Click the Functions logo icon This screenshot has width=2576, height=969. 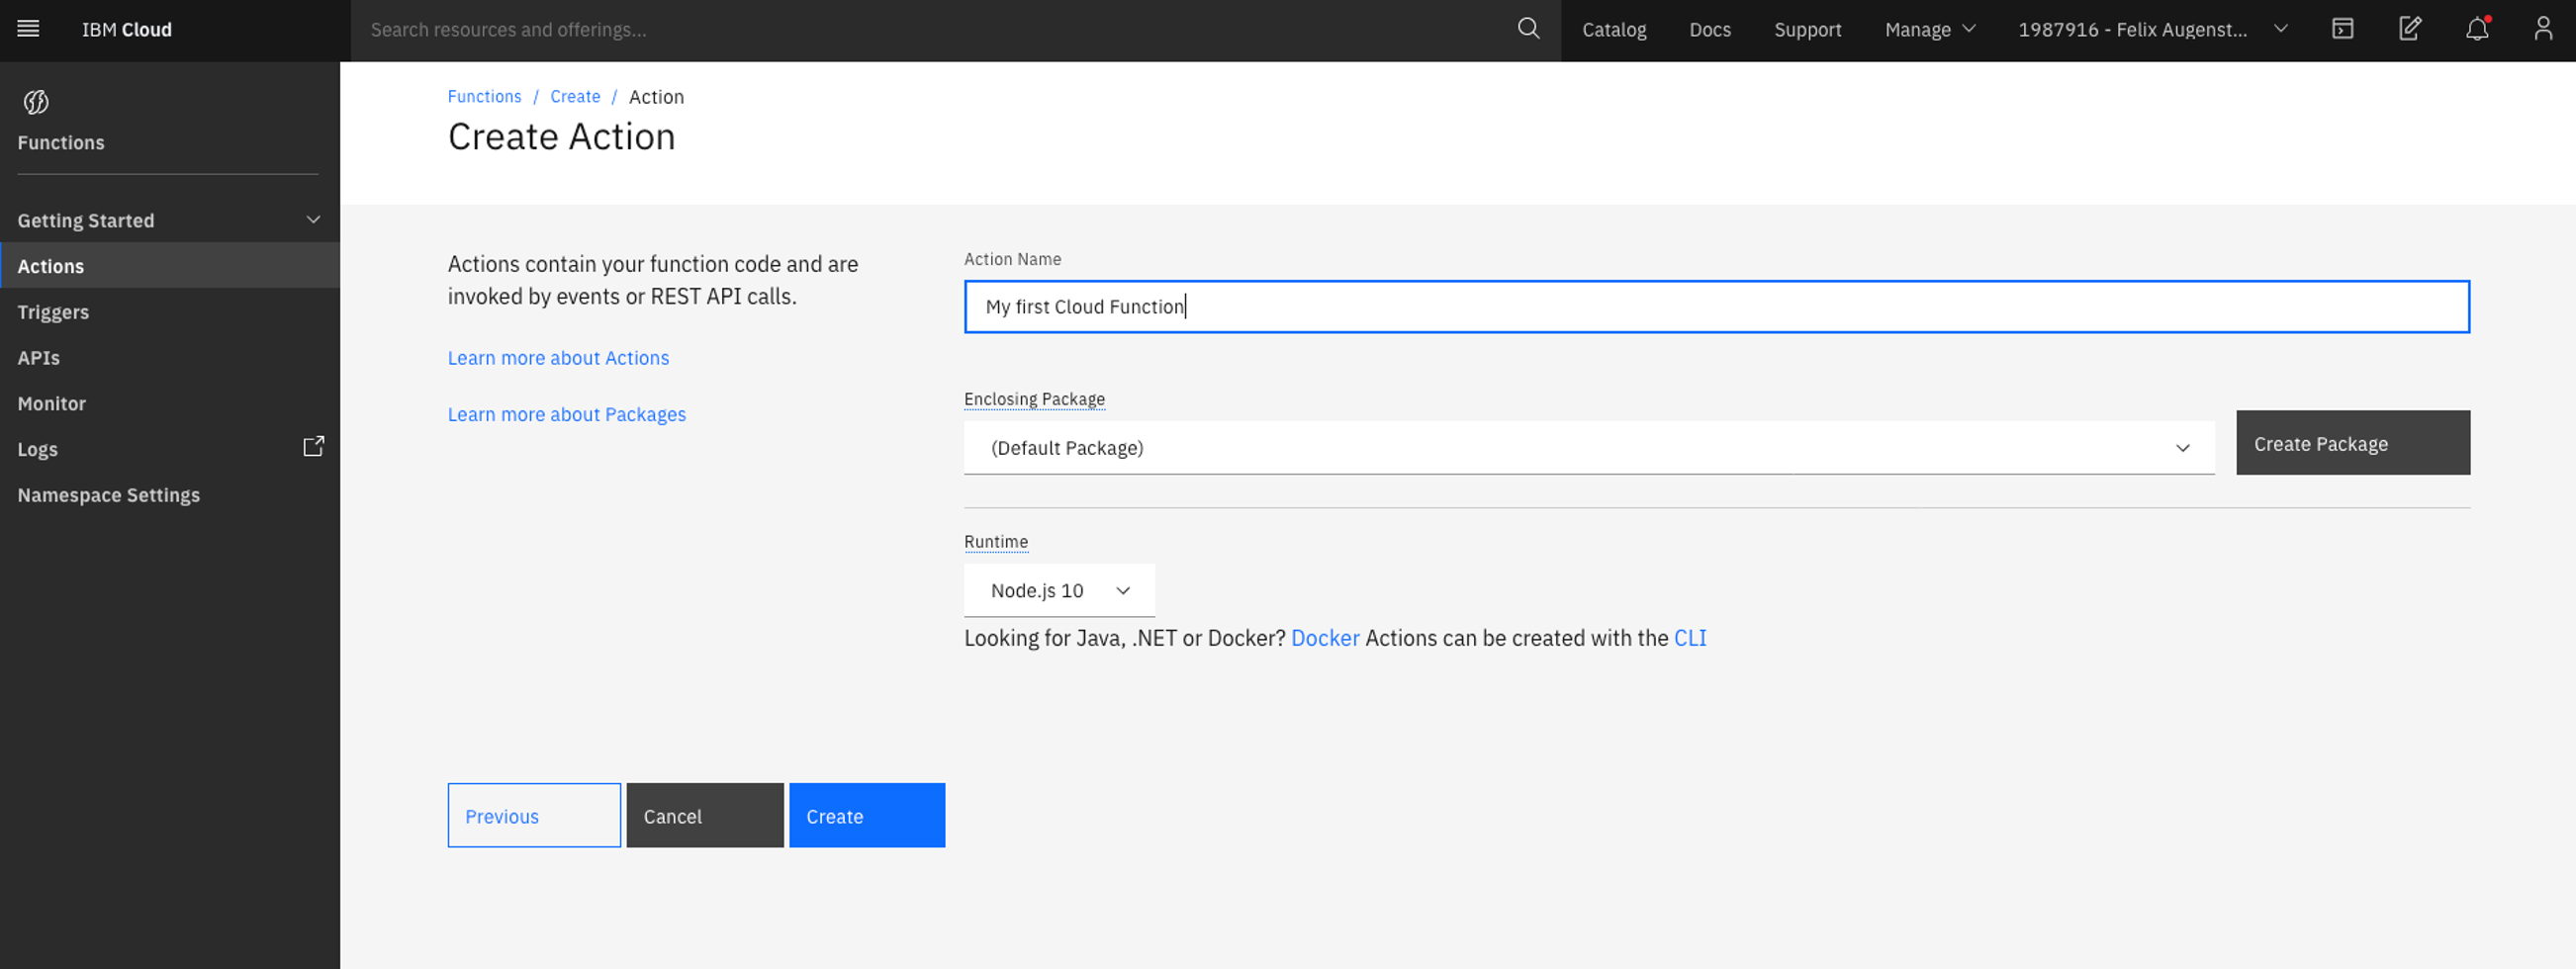coord(36,102)
